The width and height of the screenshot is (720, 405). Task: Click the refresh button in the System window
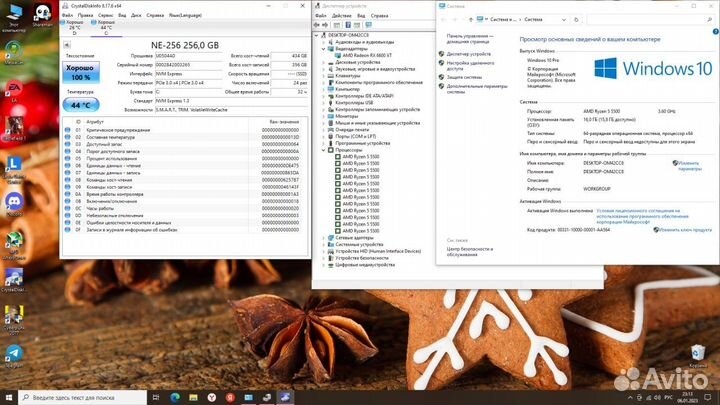point(576,20)
